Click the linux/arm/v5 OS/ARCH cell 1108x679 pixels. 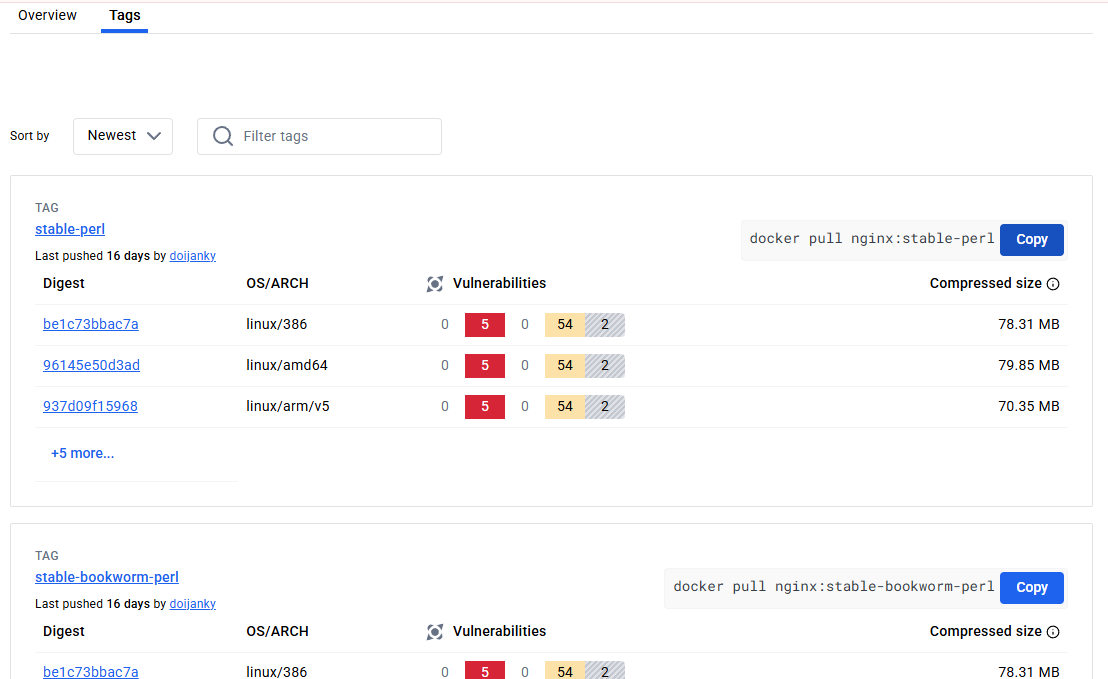pyautogui.click(x=288, y=406)
